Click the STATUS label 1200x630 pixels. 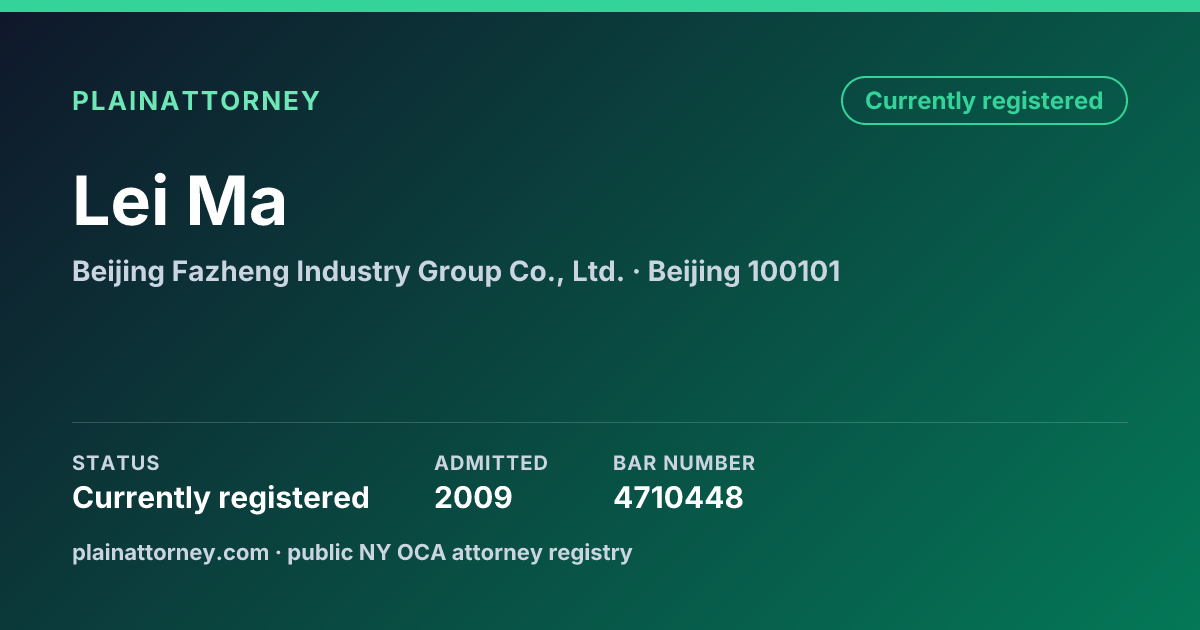click(116, 463)
